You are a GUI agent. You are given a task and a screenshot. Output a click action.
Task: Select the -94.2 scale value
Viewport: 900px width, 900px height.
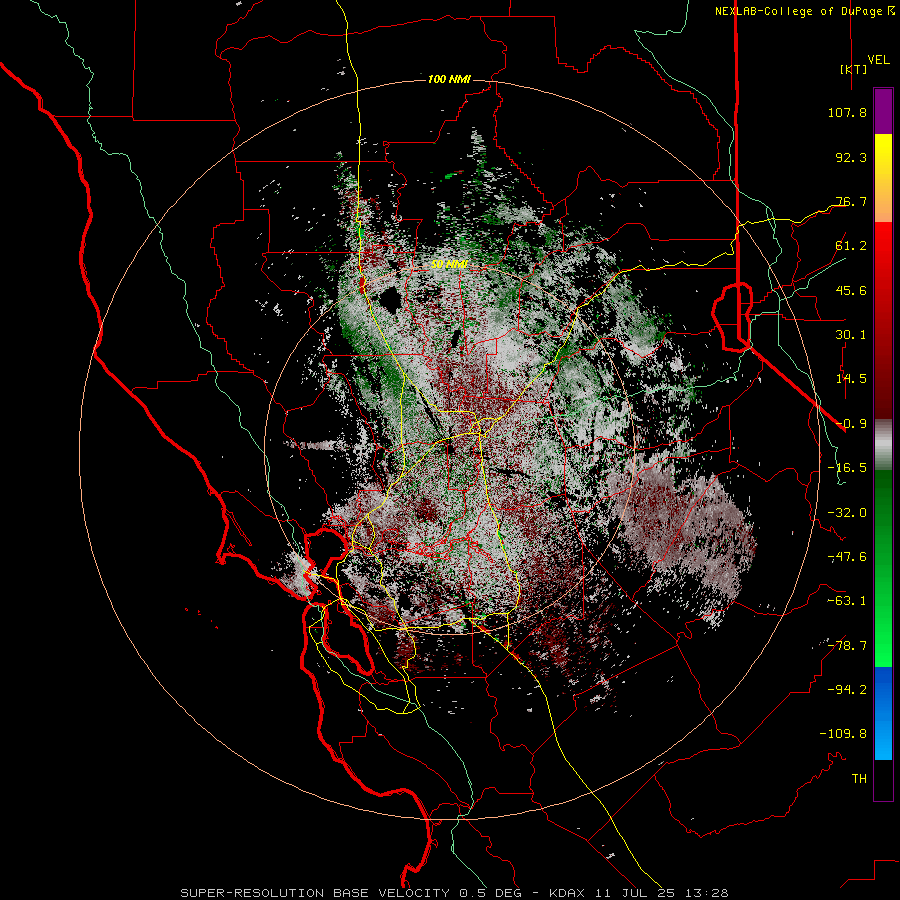pos(847,690)
